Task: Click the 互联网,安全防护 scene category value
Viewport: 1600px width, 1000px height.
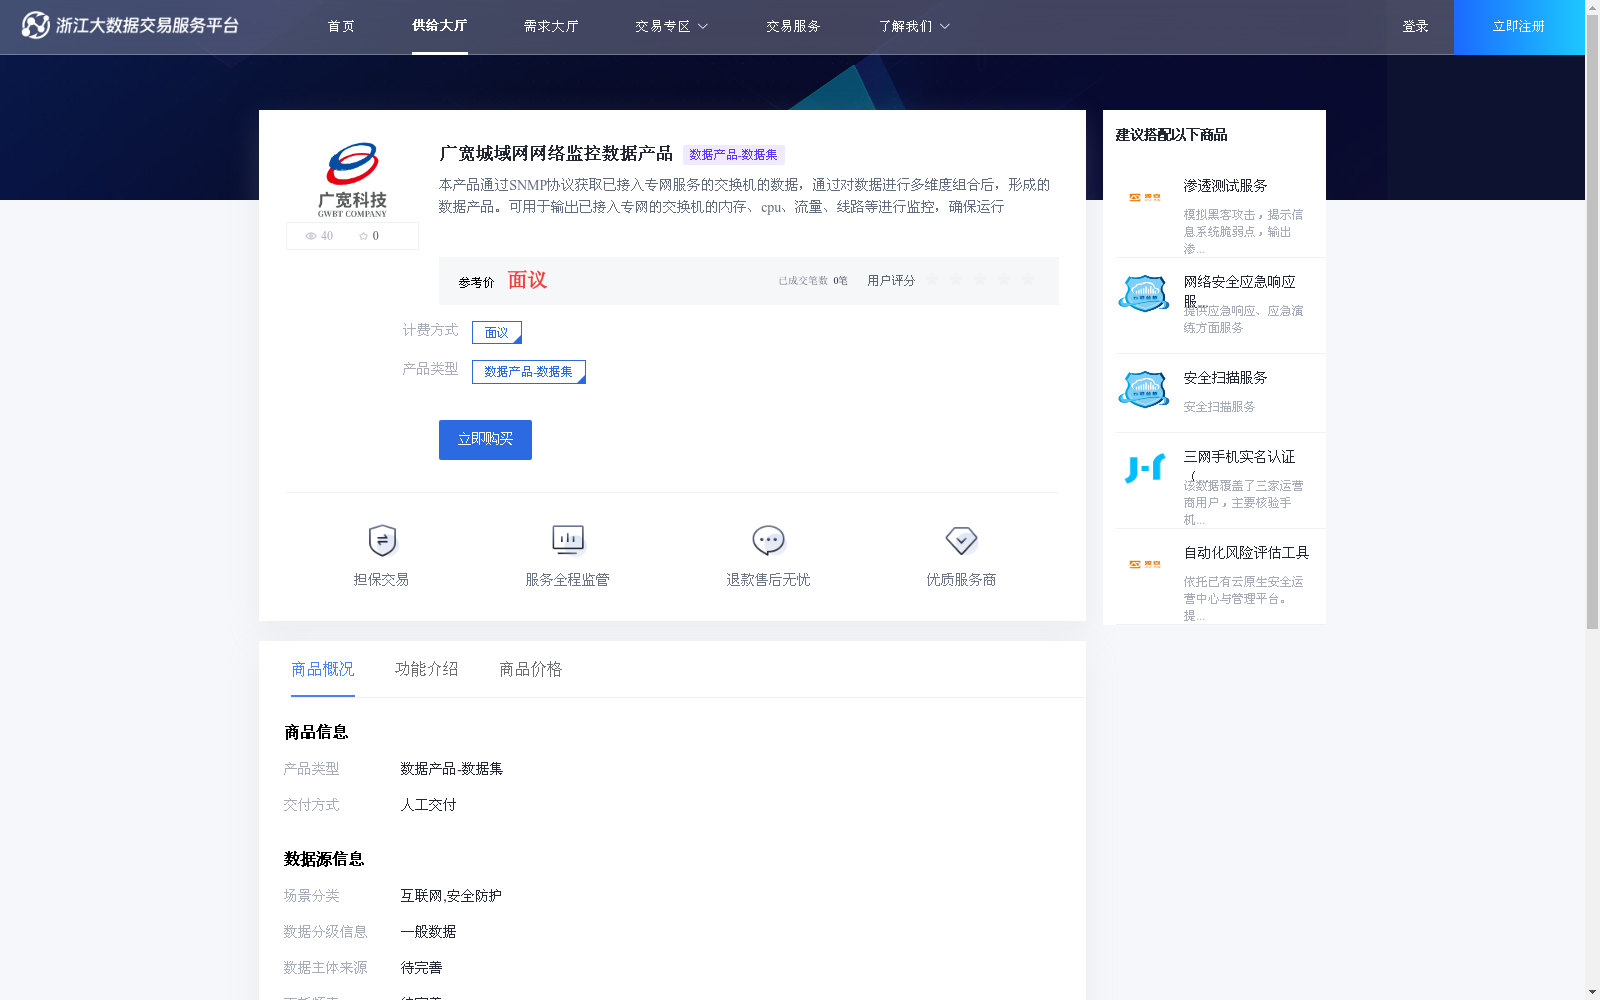Action: 451,896
